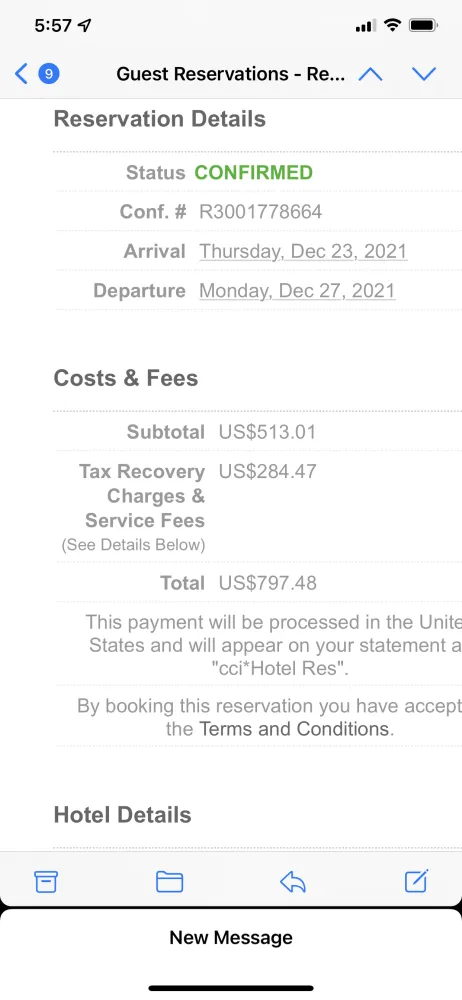Select confirmation number R3001778664
Viewport: 462px width, 1000px height.
tap(260, 212)
